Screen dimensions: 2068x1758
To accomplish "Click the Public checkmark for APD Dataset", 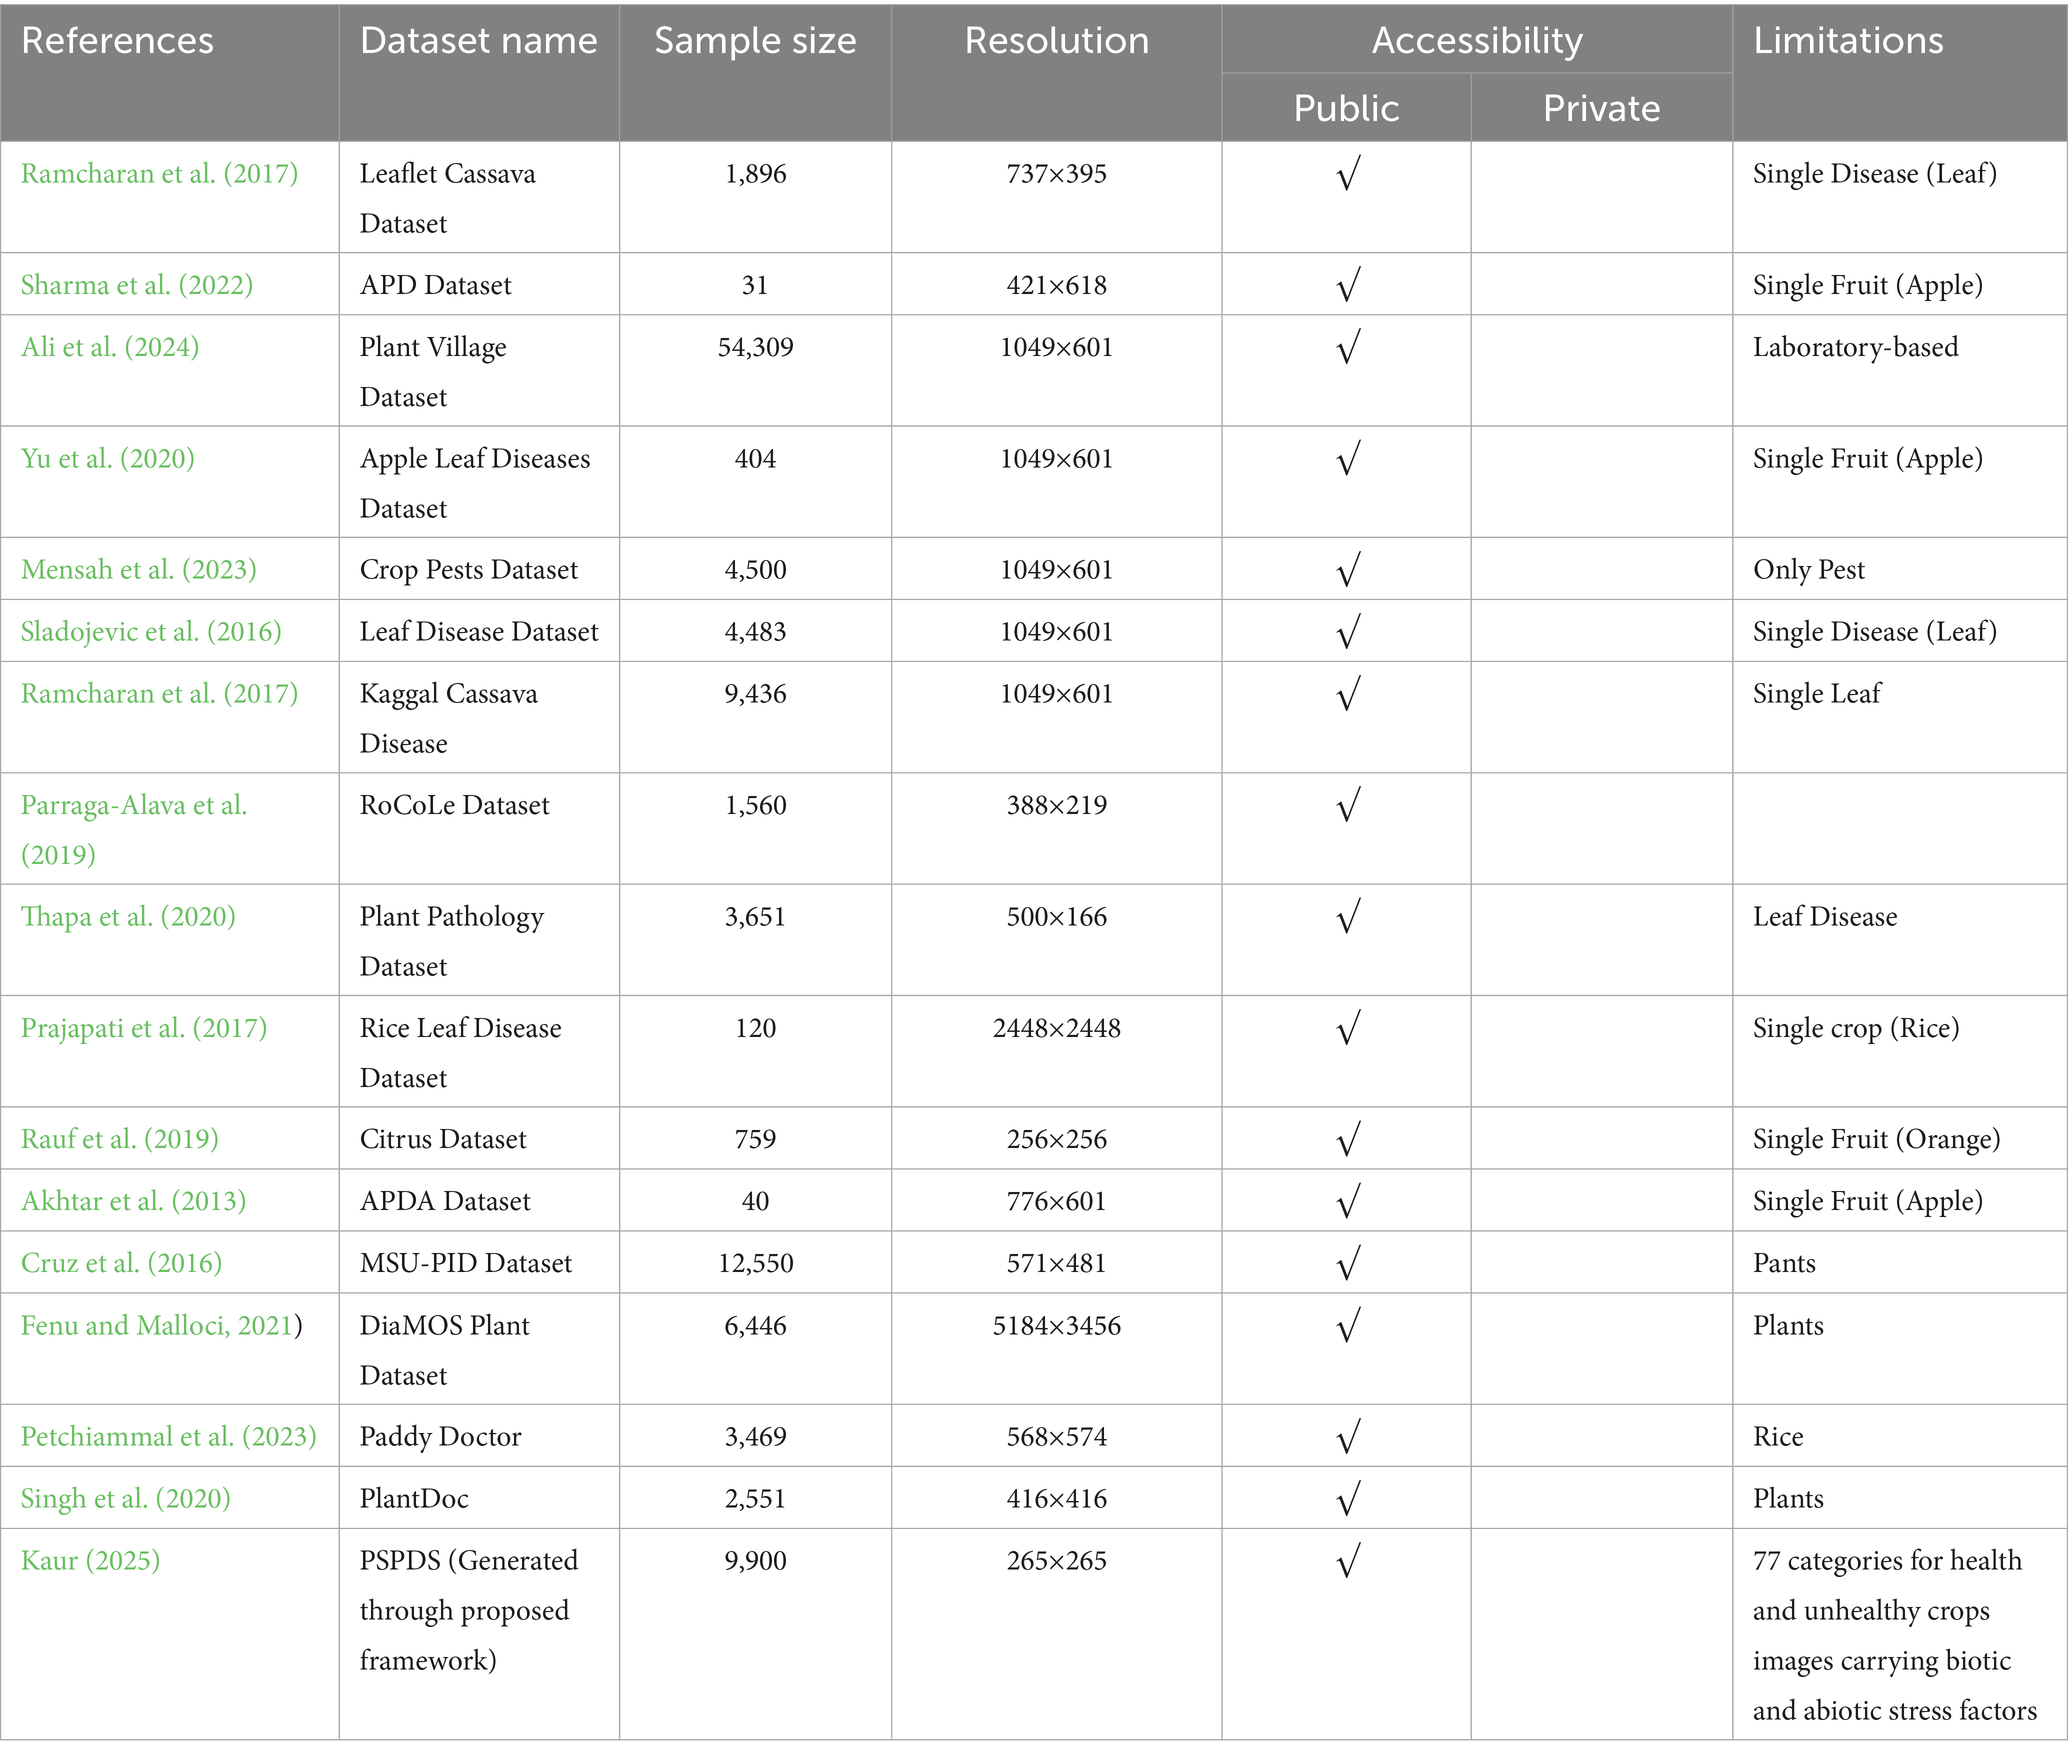I will click(1347, 286).
